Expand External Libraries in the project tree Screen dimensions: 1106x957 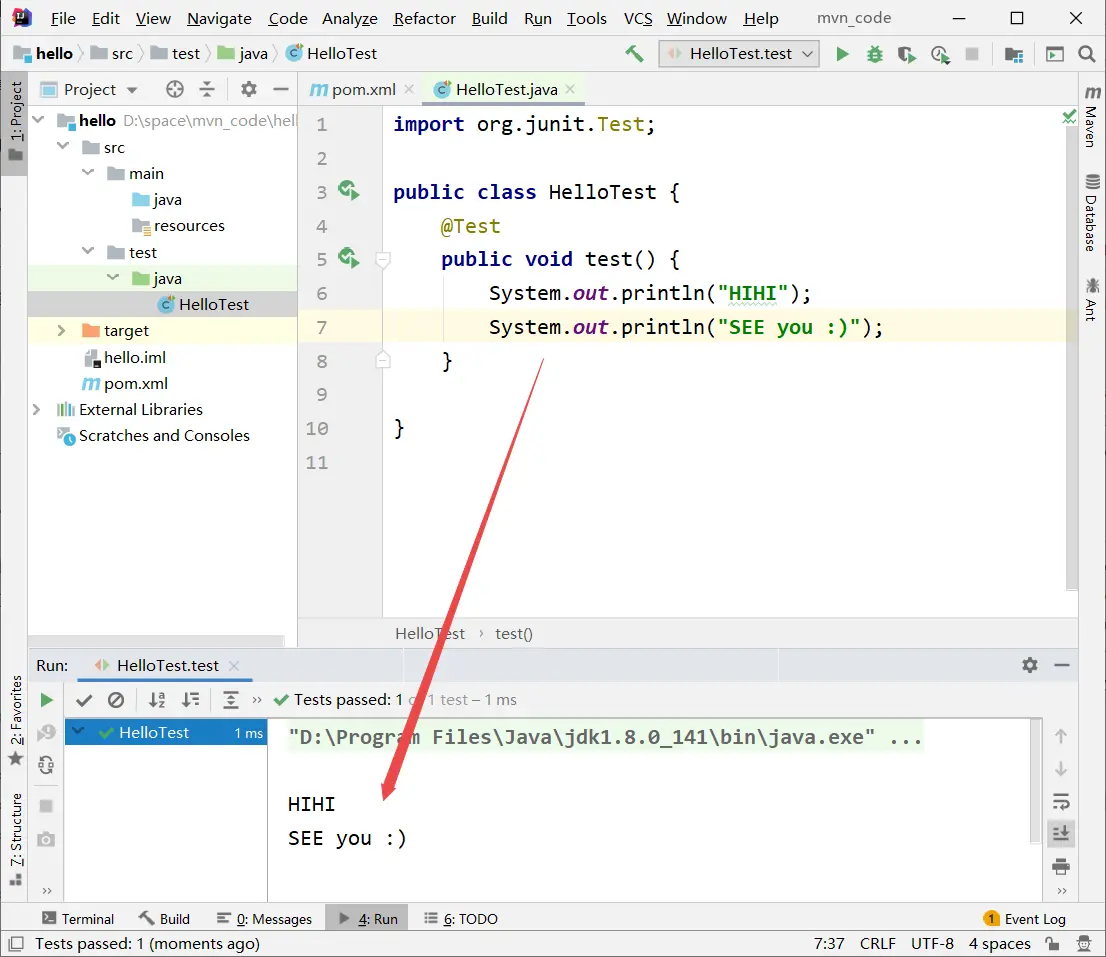[37, 410]
